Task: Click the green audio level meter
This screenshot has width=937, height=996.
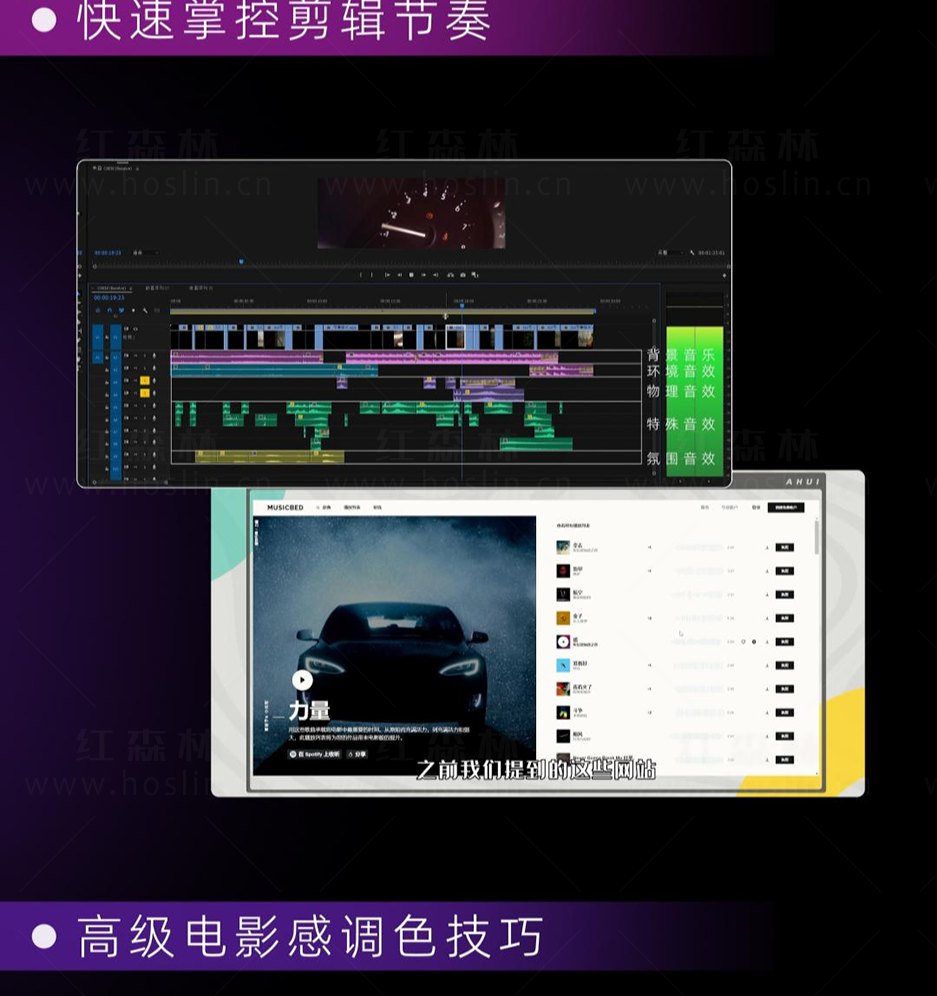Action: point(694,400)
